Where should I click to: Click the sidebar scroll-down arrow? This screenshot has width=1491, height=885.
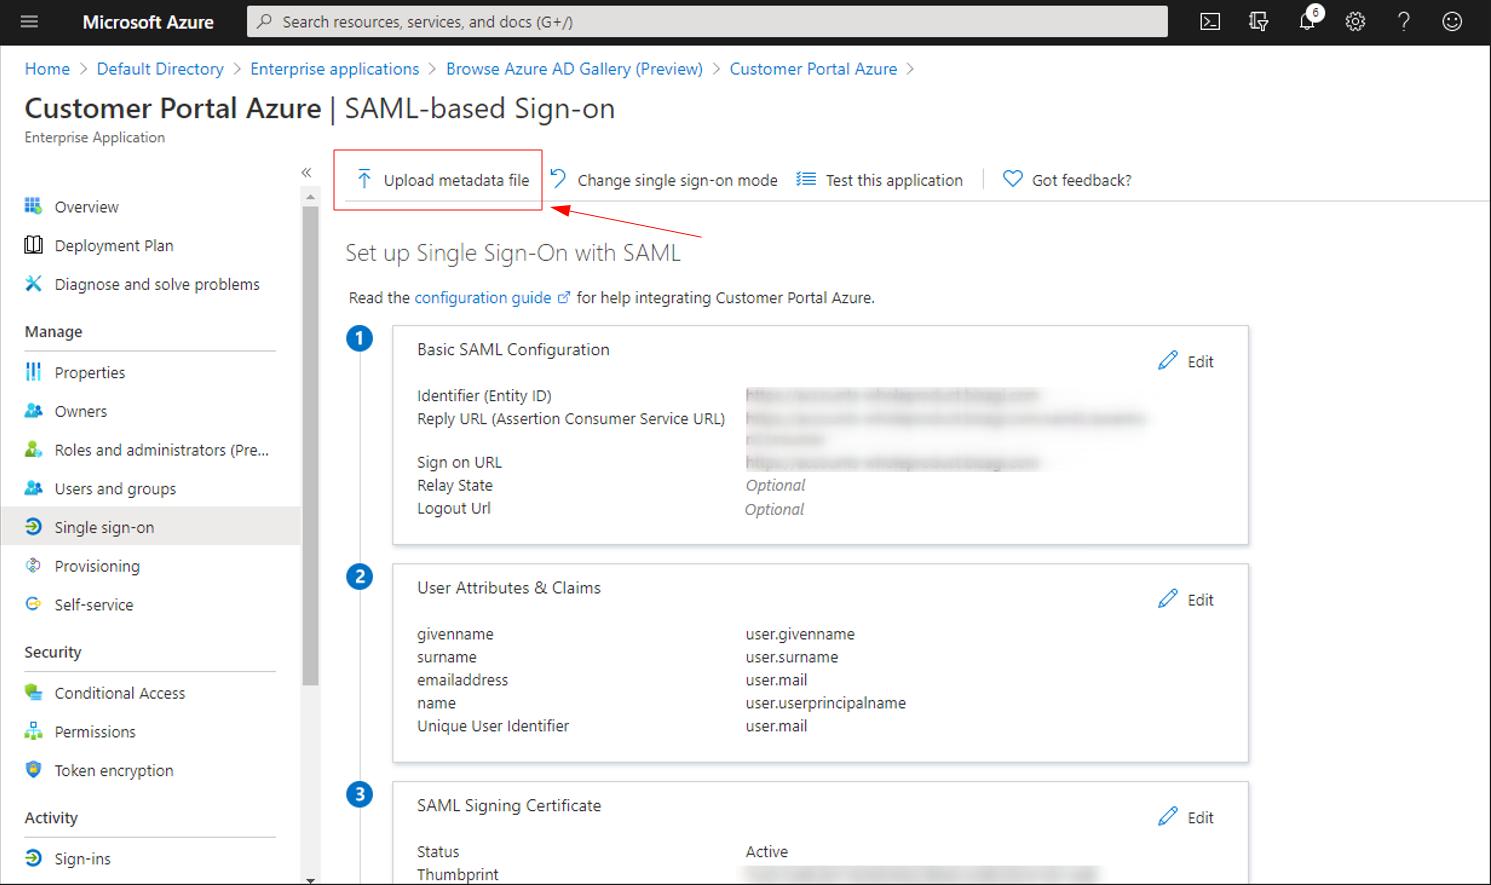(310, 880)
